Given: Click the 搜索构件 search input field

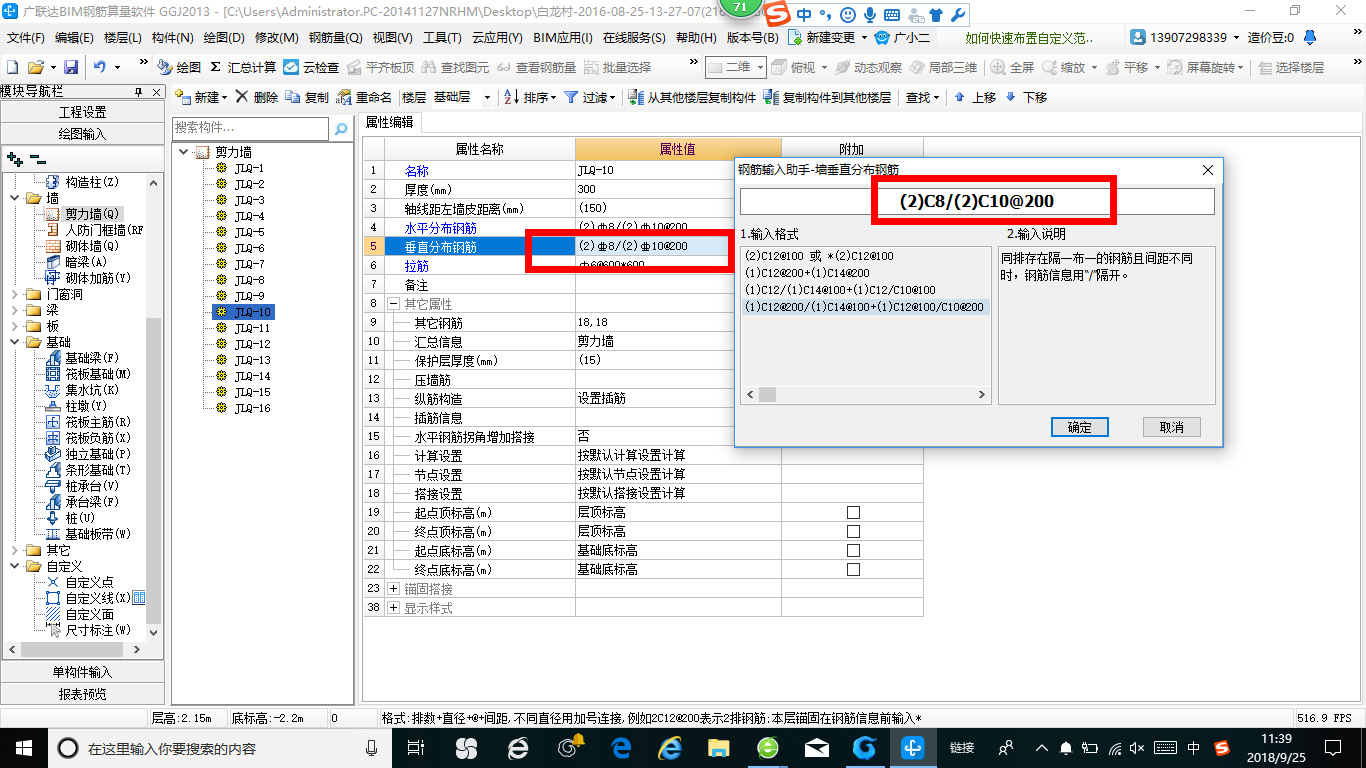Looking at the screenshot, I should (250, 128).
